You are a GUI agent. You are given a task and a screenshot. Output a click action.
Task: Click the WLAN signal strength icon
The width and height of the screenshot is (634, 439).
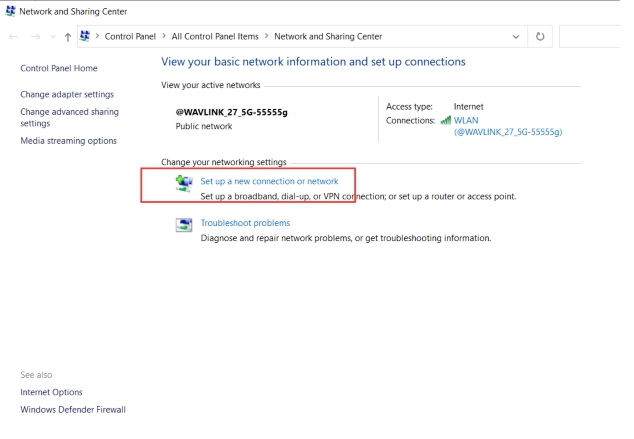(445, 120)
